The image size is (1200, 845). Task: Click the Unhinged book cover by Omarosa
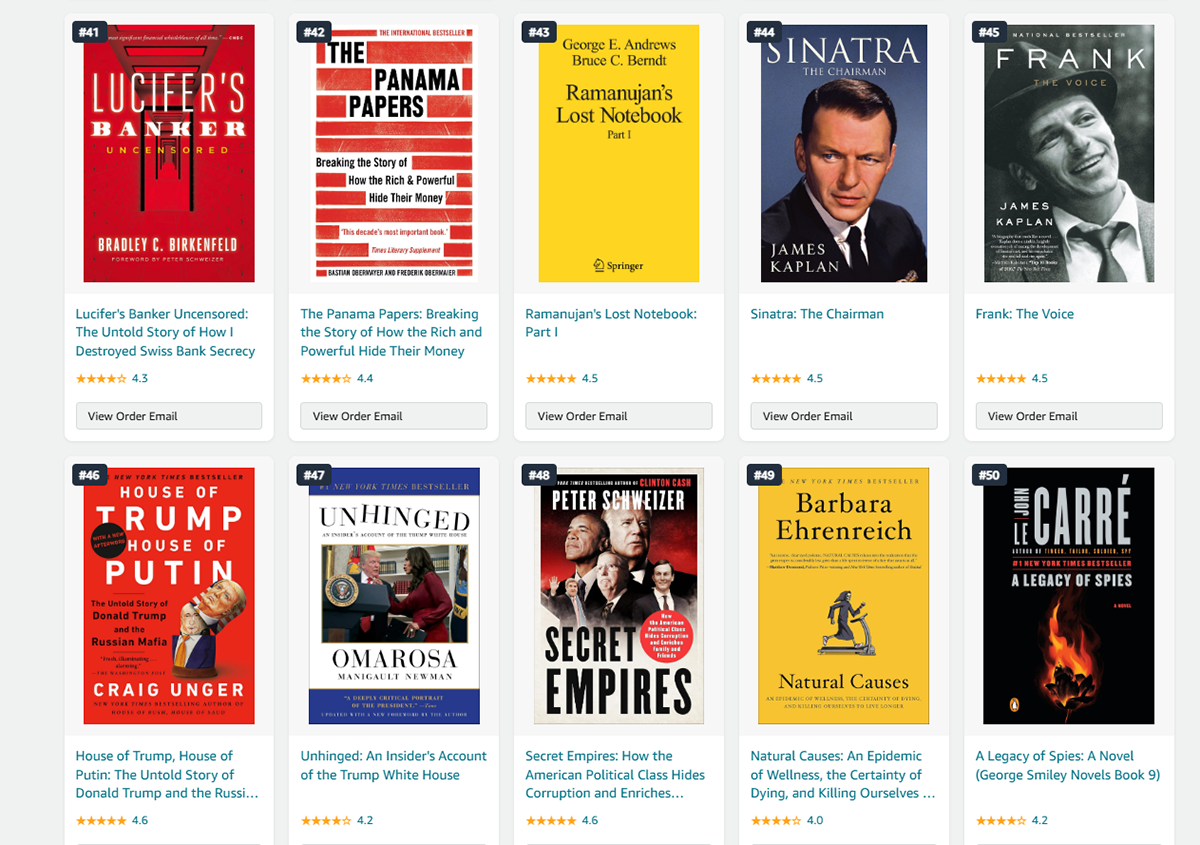point(394,596)
